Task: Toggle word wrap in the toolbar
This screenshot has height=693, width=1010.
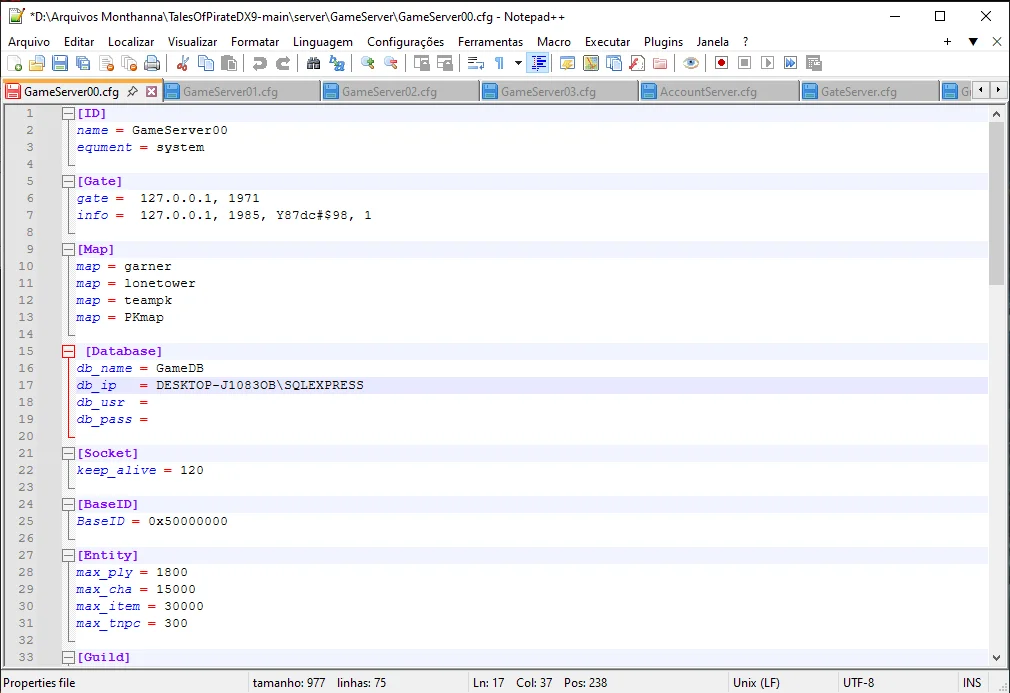Action: coord(476,63)
